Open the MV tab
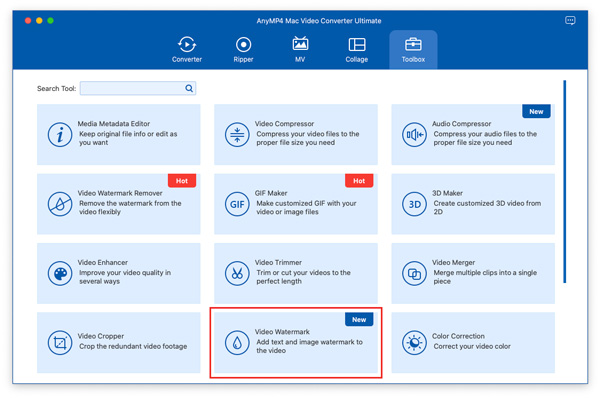The height and width of the screenshot is (398, 600). tap(300, 50)
